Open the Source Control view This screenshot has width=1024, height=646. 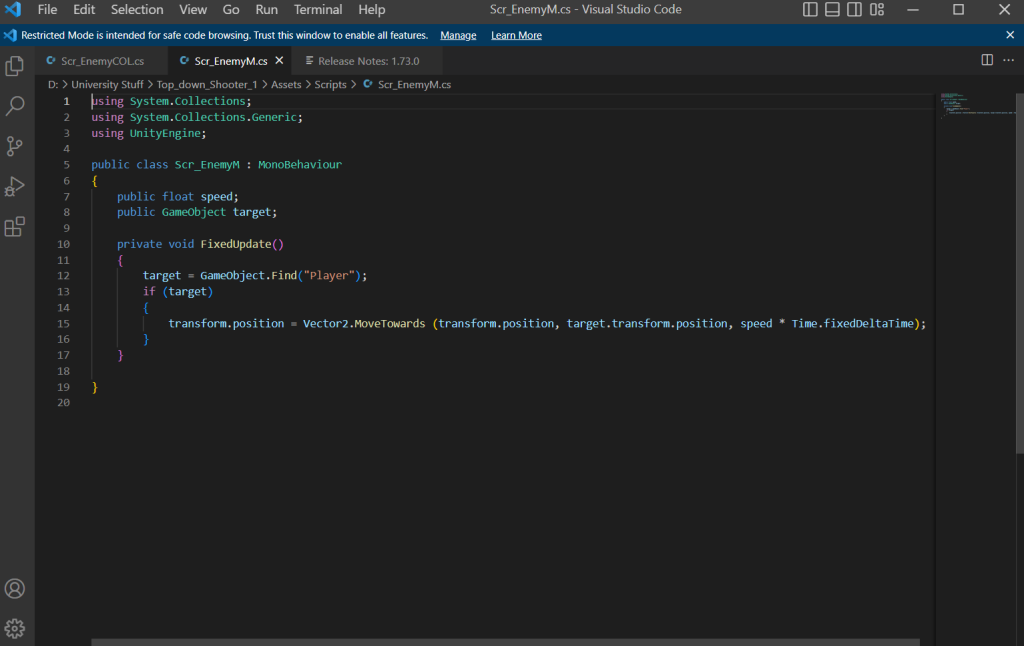tap(15, 146)
